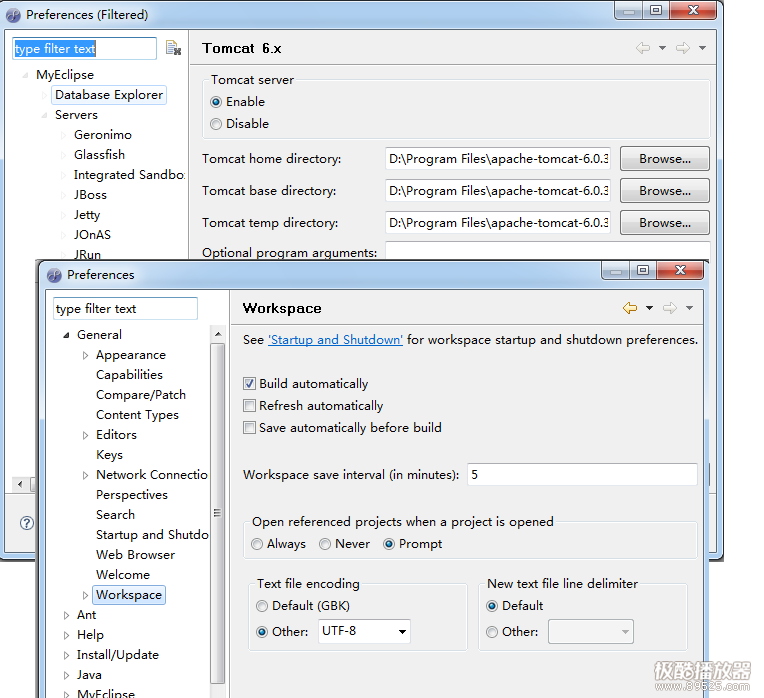Select Geronimo server in tree
This screenshot has height=698, width=764.
pos(103,134)
